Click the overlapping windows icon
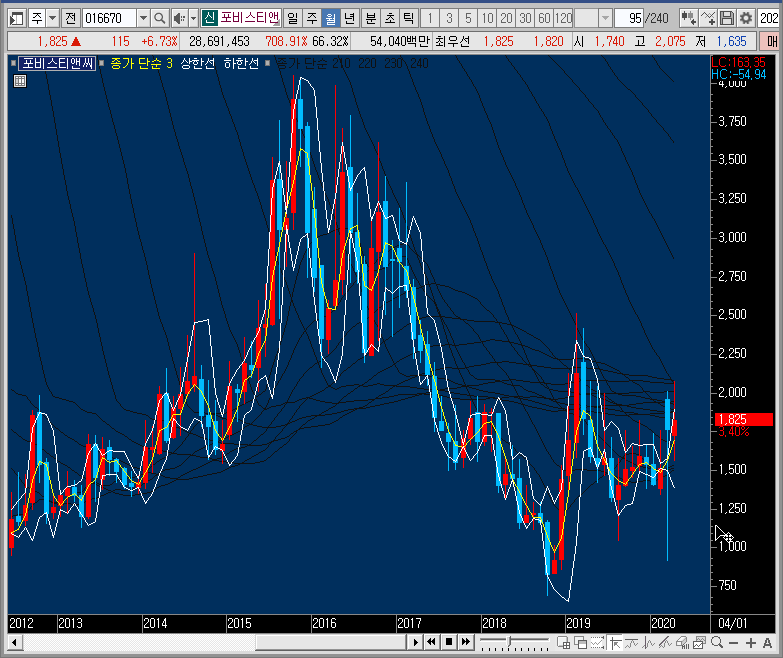Screen dimensions: 783x658 click(581, 643)
